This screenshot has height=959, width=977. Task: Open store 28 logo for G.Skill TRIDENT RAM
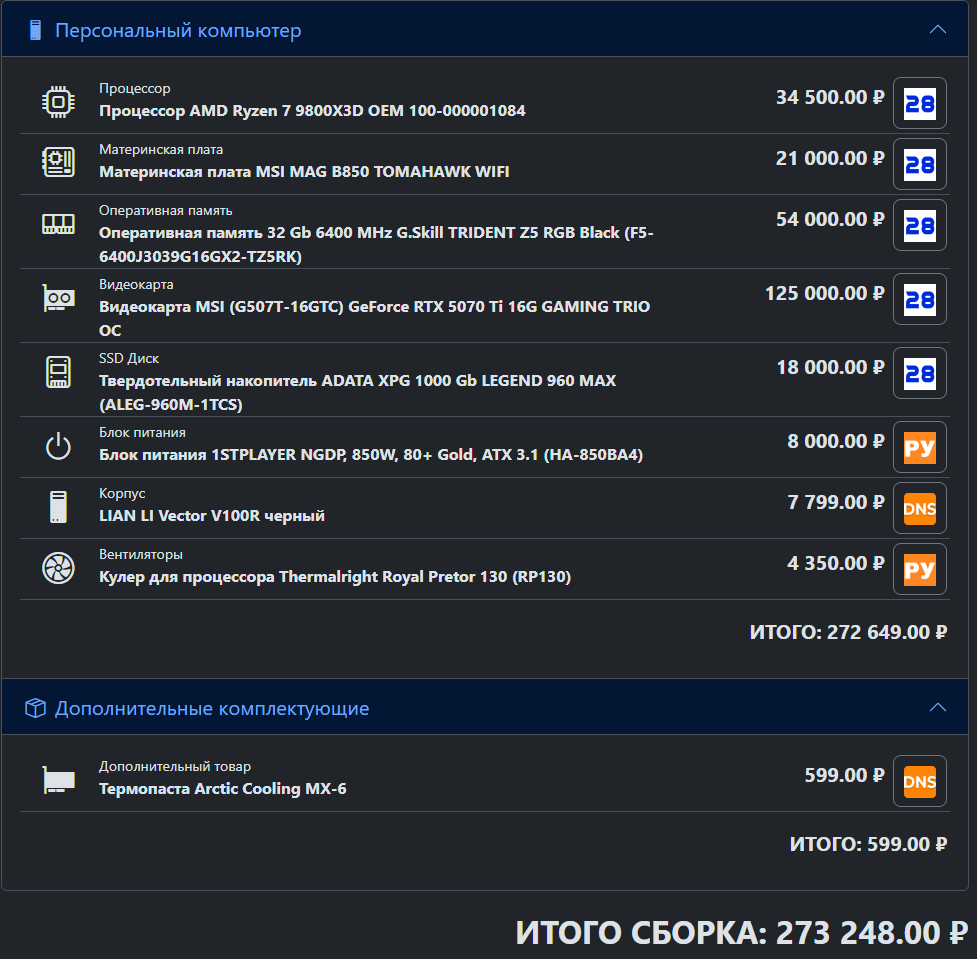[920, 226]
